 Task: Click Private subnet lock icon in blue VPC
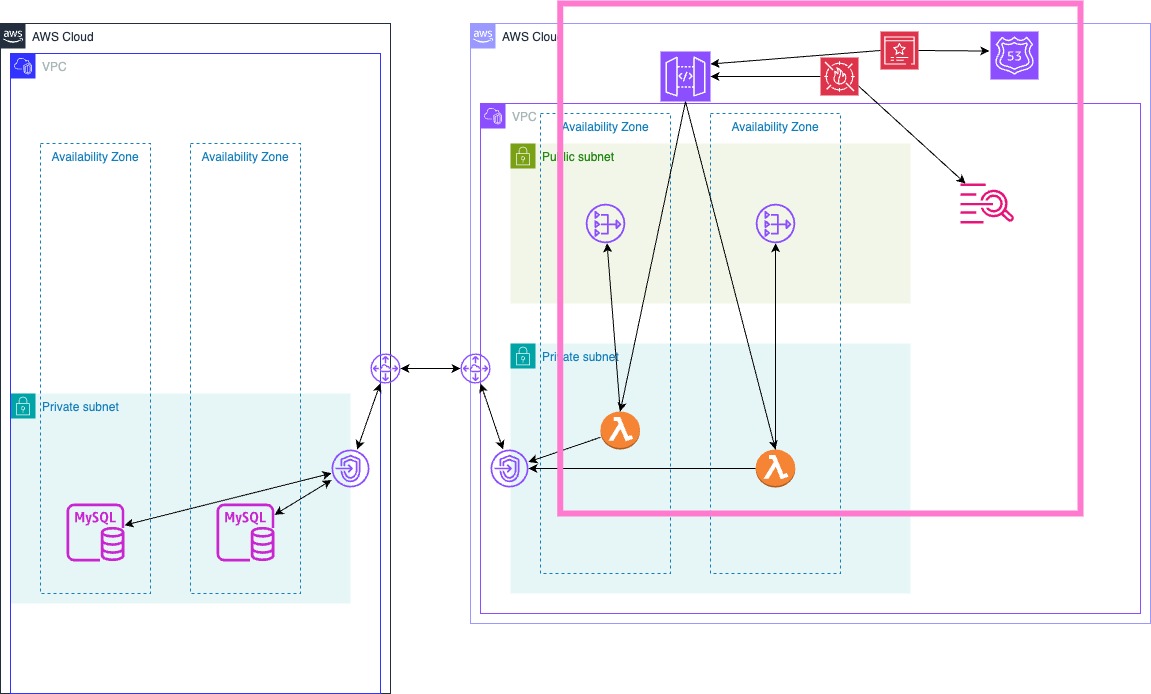[x=23, y=406]
